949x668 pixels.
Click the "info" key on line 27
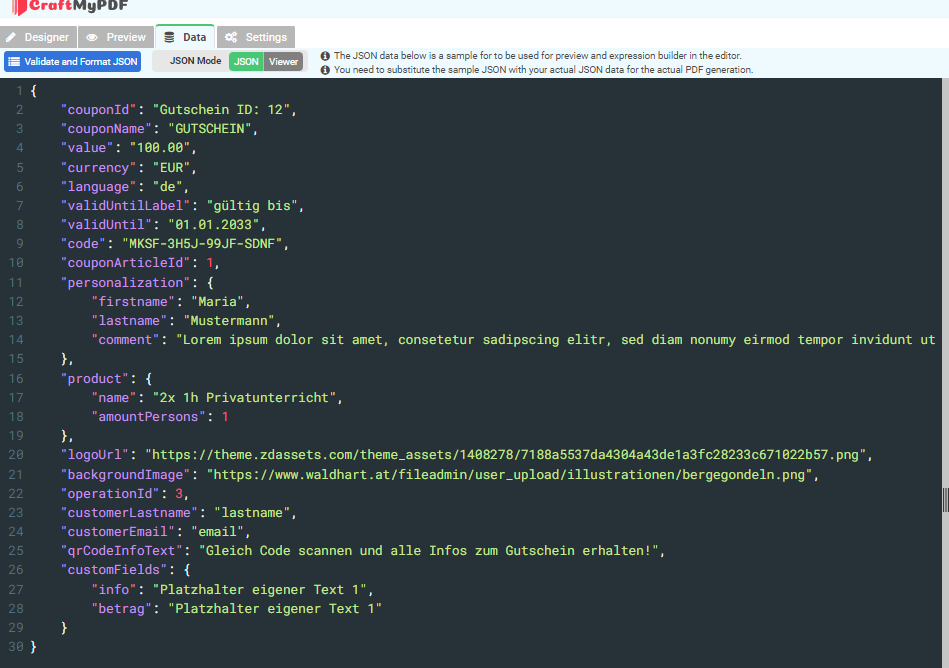click(x=114, y=590)
